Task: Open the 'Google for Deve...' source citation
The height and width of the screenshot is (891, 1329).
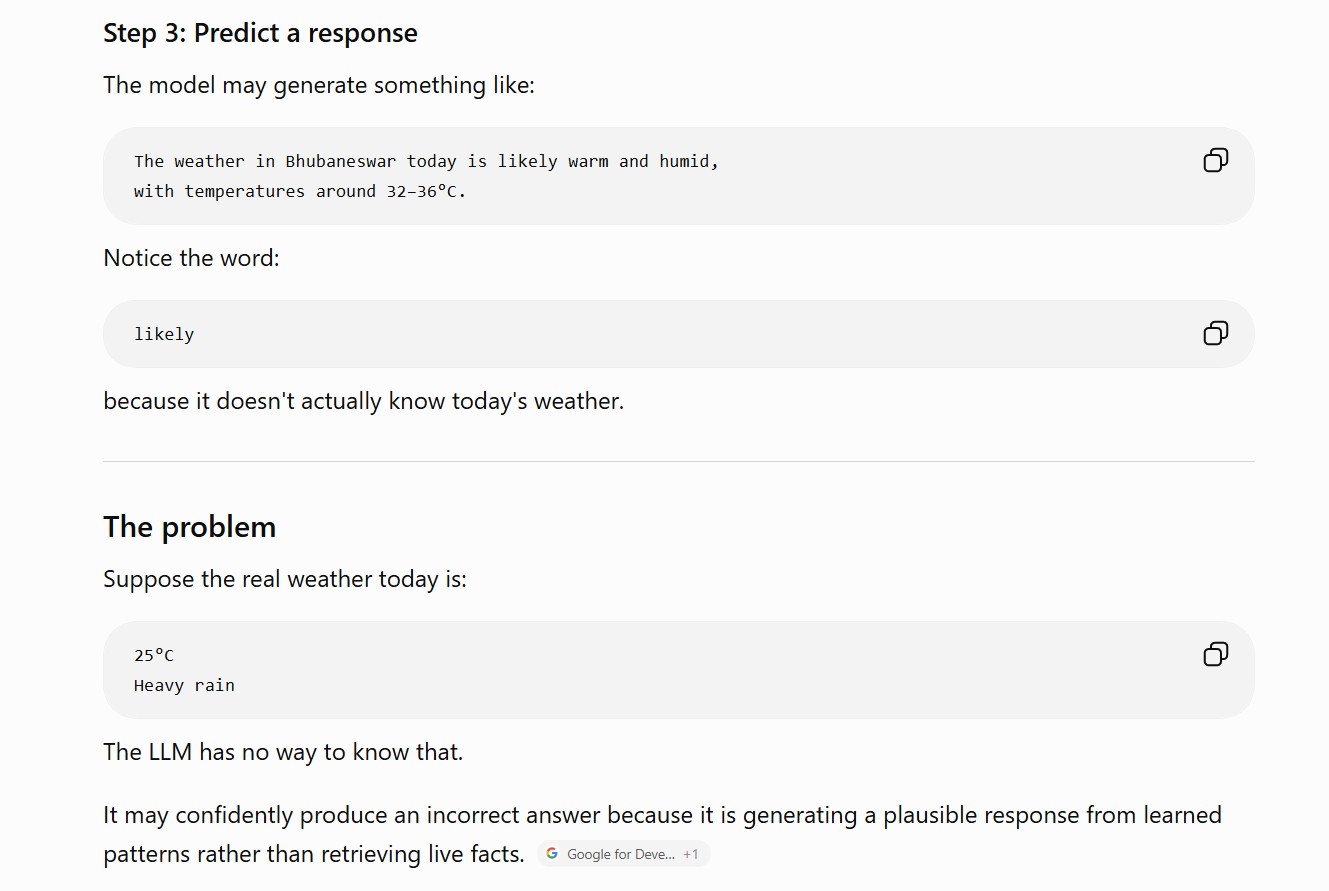Action: [x=621, y=854]
